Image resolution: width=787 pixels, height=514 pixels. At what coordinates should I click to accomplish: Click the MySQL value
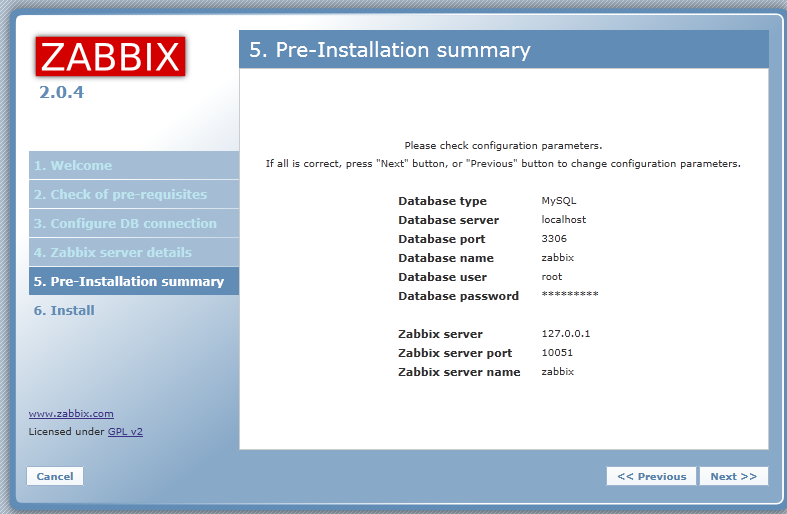pyautogui.click(x=559, y=201)
